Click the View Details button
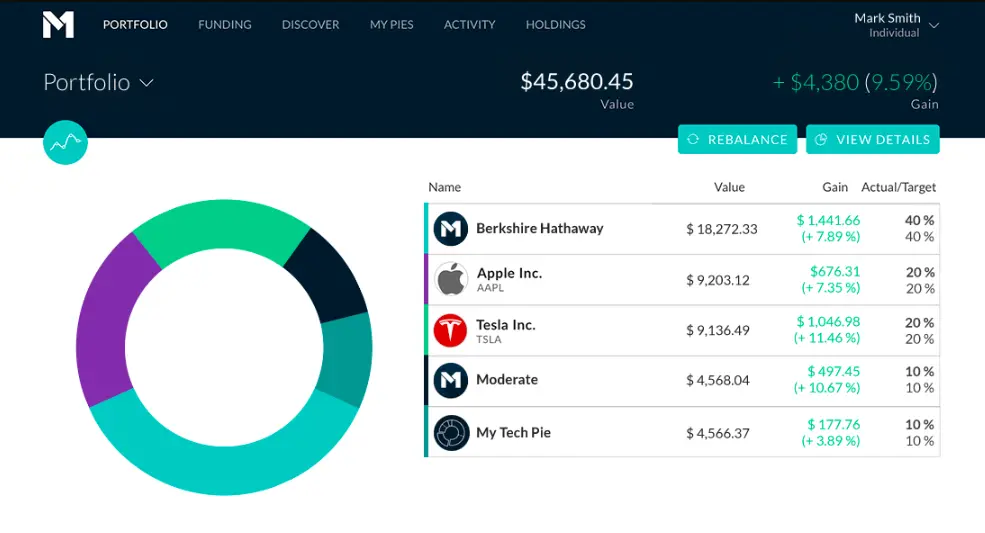This screenshot has width=985, height=533. tap(873, 140)
